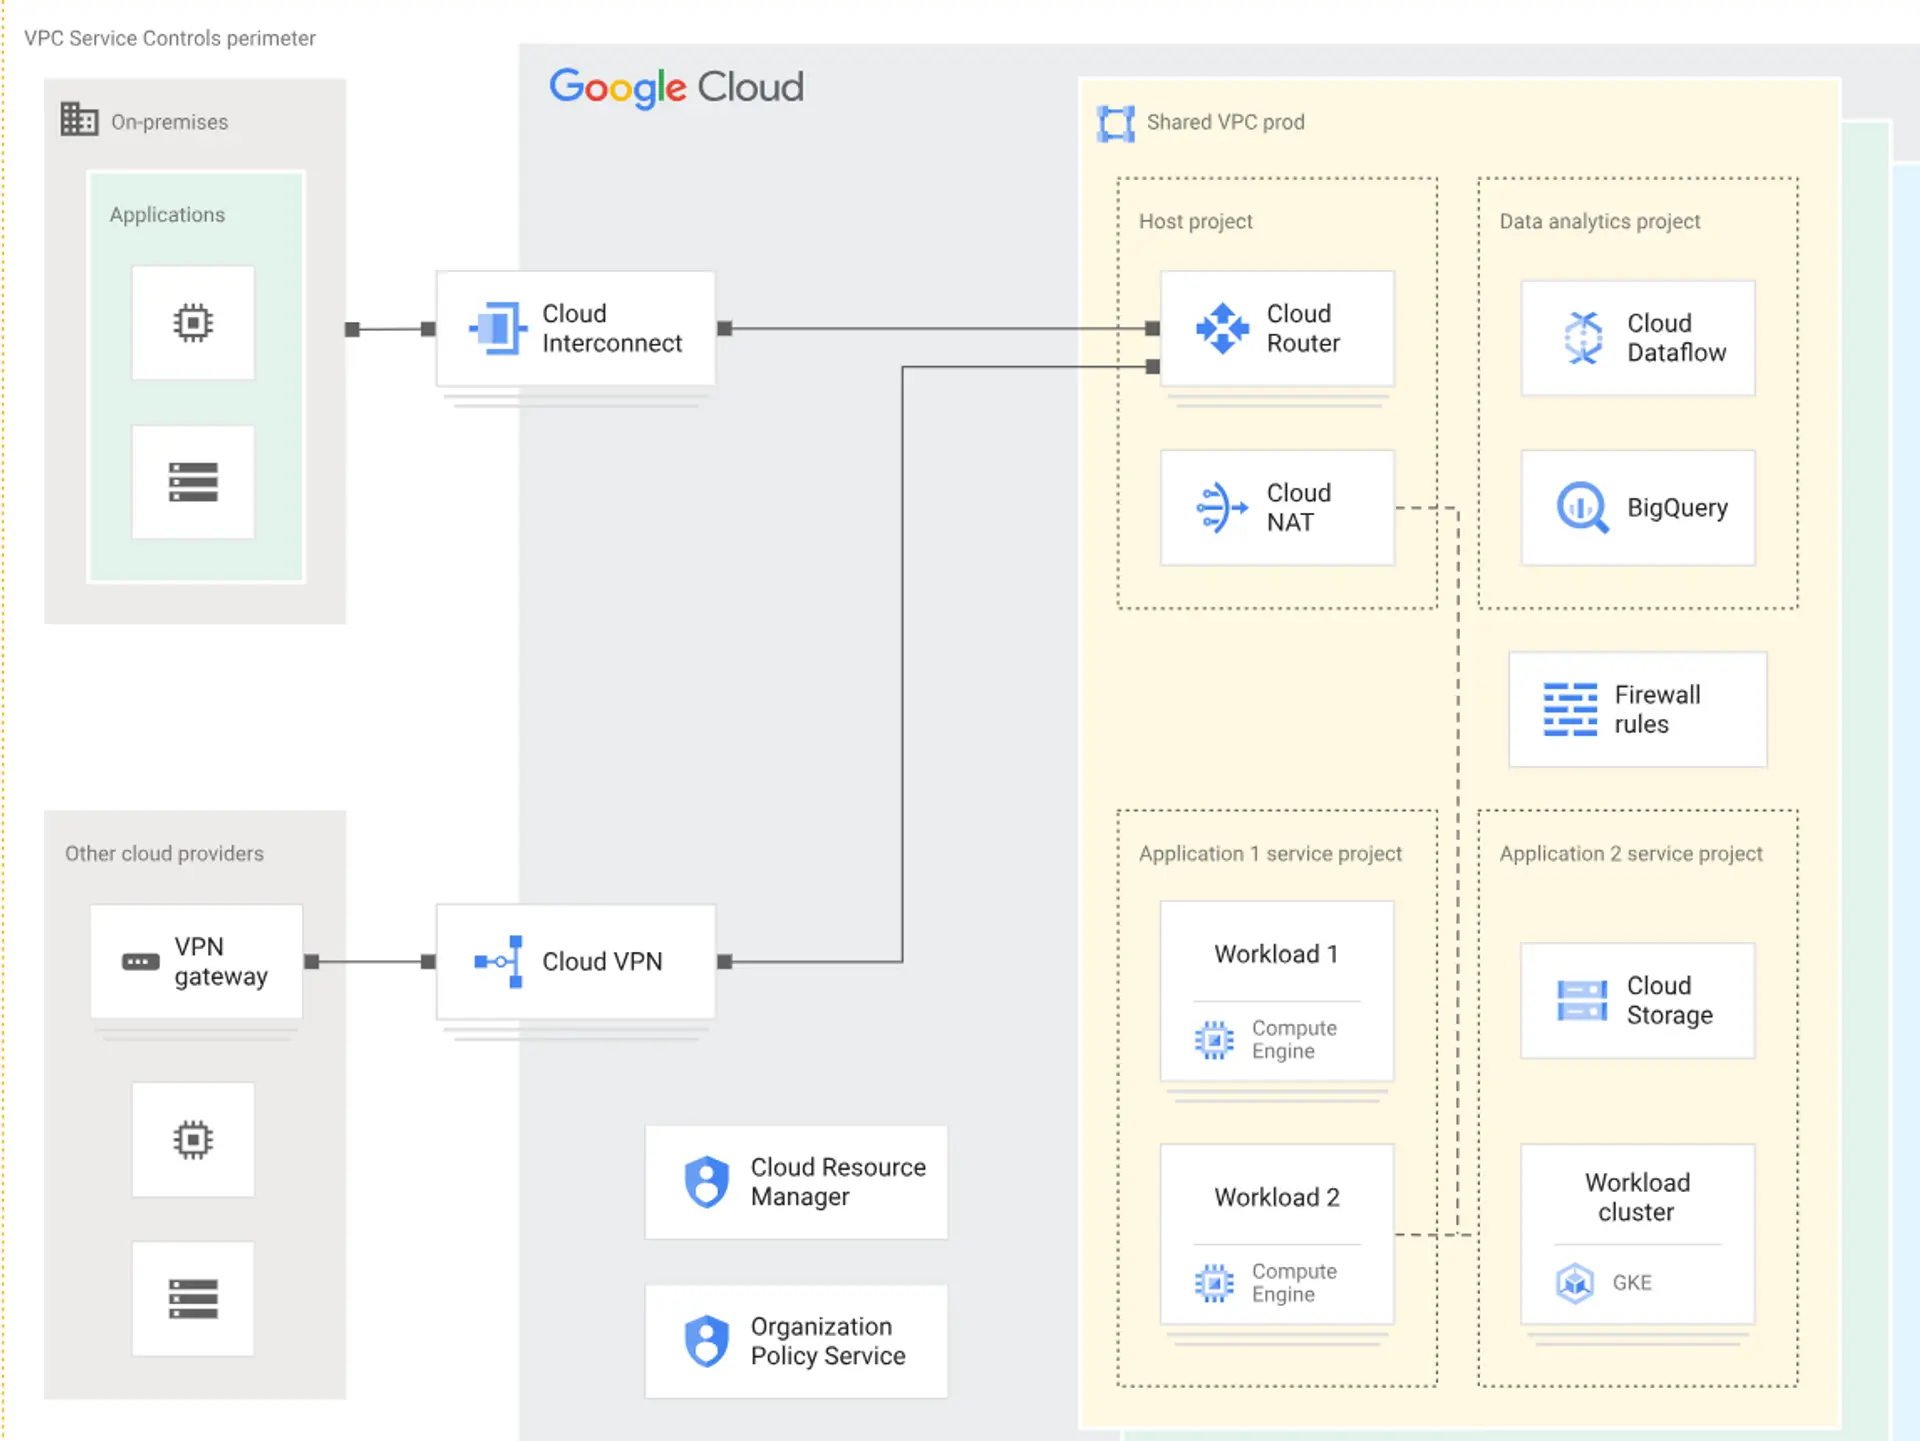
Task: Click the Cloud Interconnect icon
Action: click(x=498, y=328)
